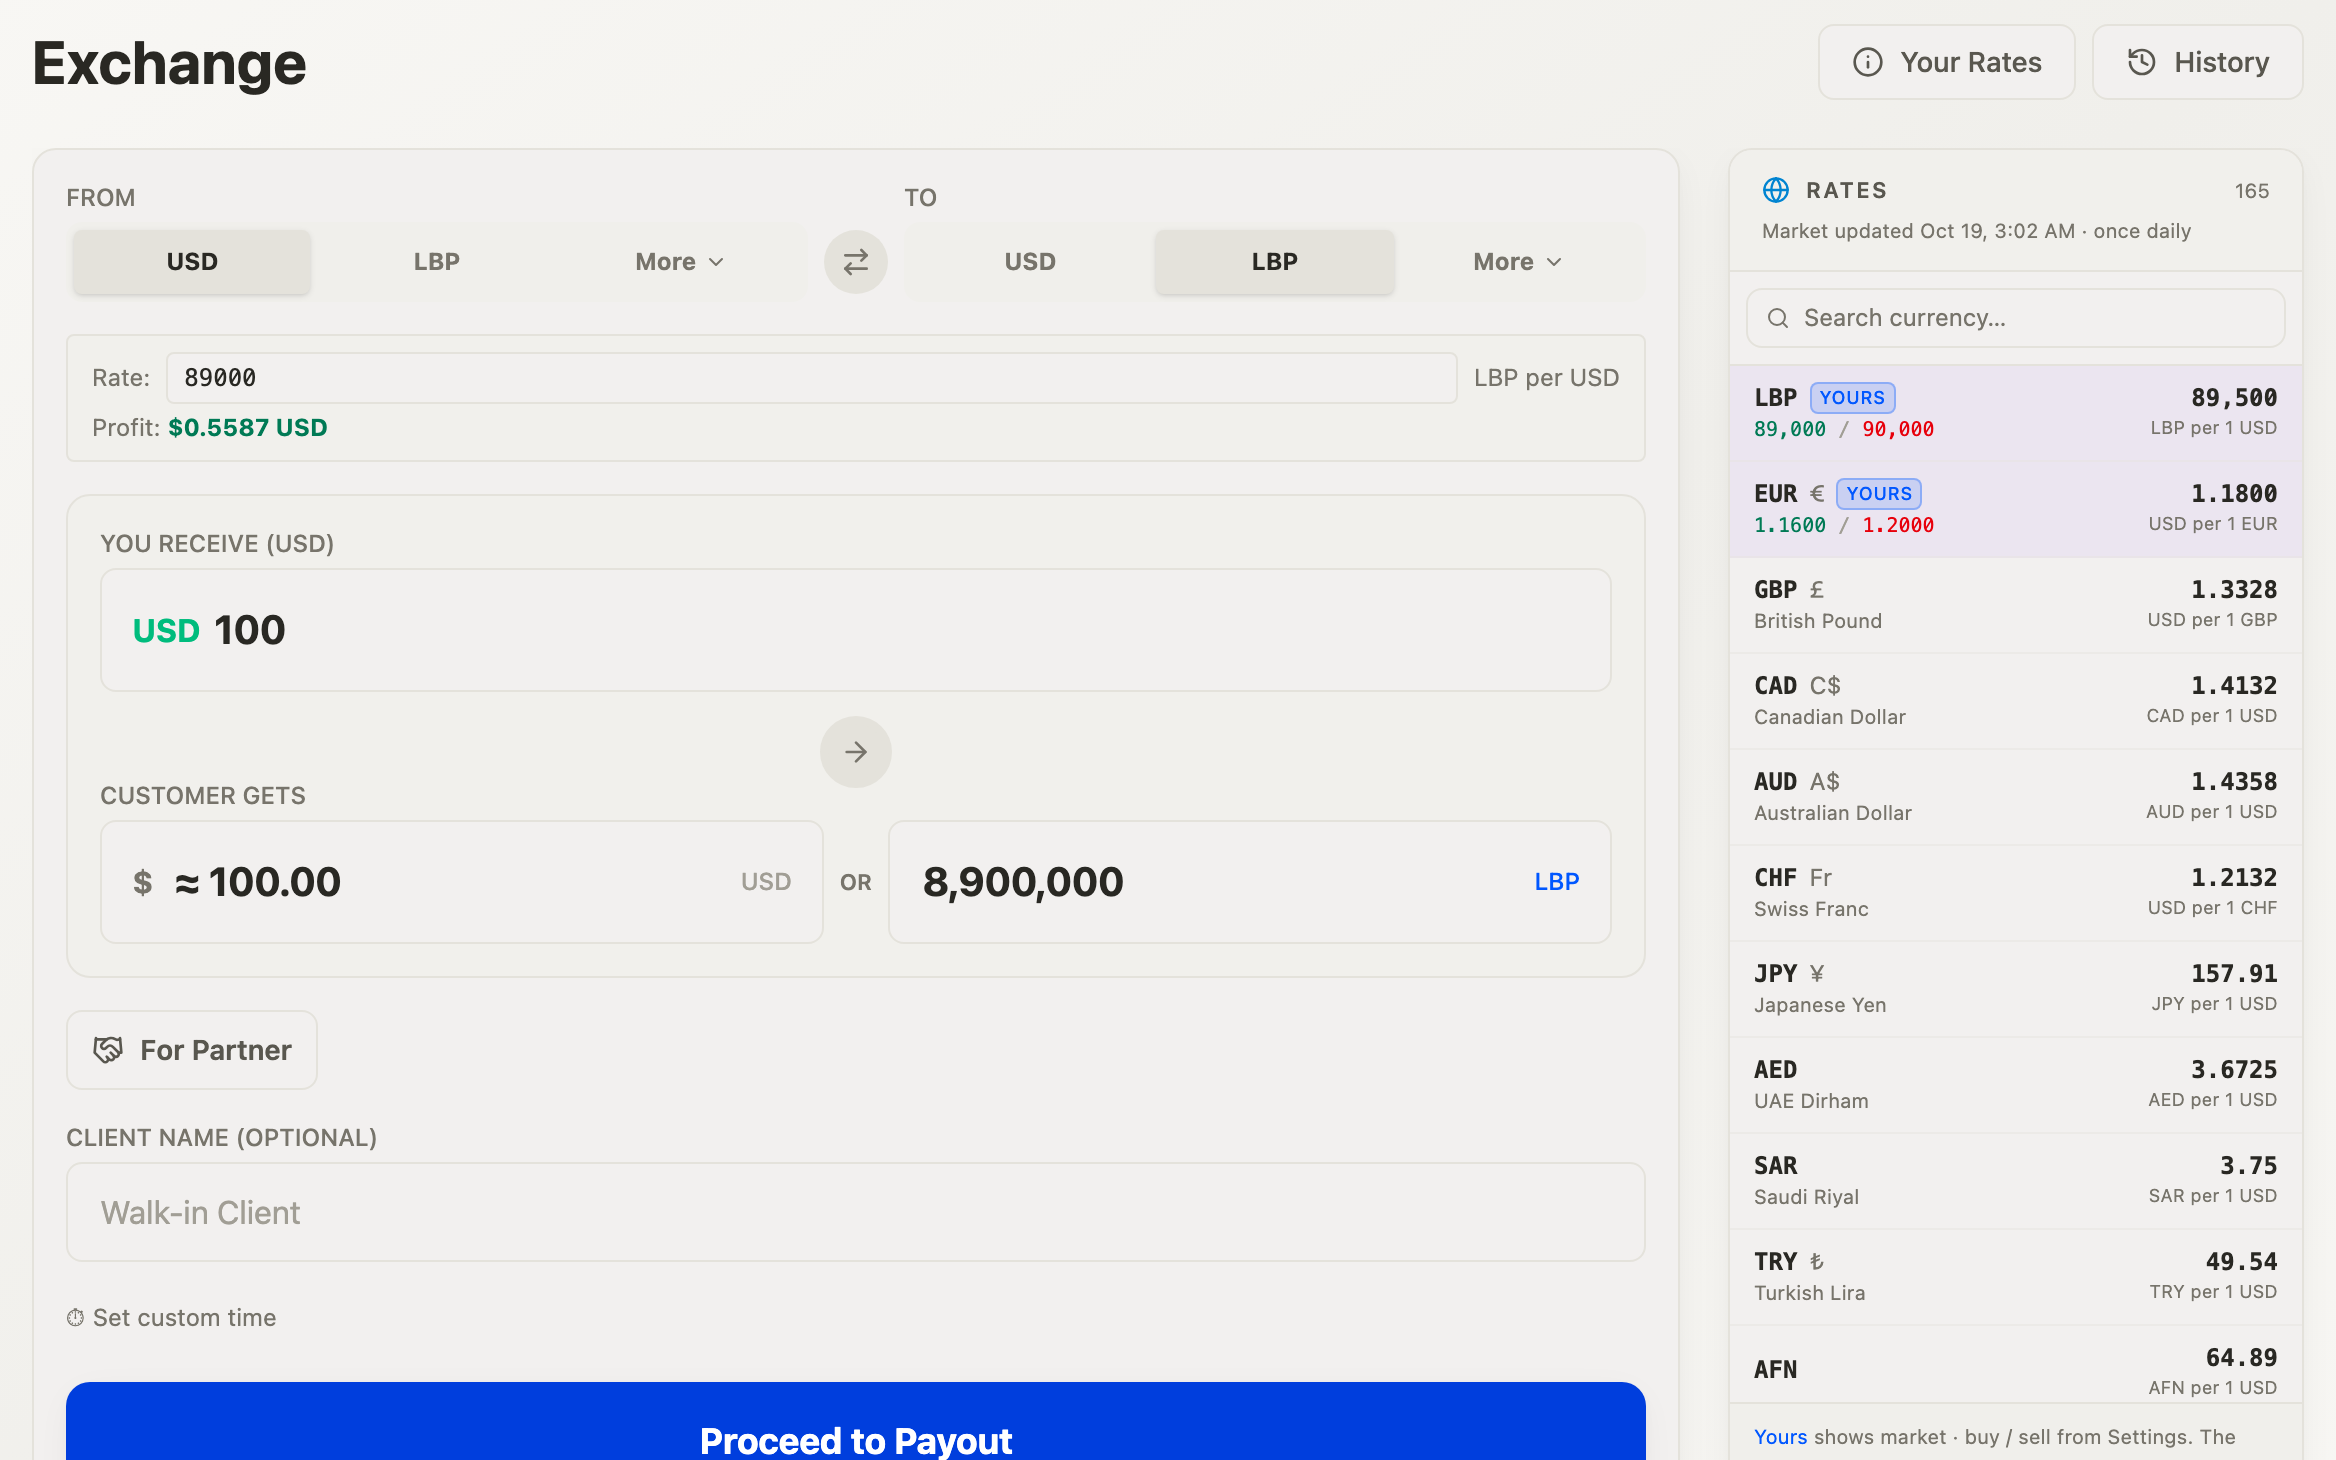Click the swap currencies arrows icon
Screen dimensions: 2336x1460
(x=855, y=262)
